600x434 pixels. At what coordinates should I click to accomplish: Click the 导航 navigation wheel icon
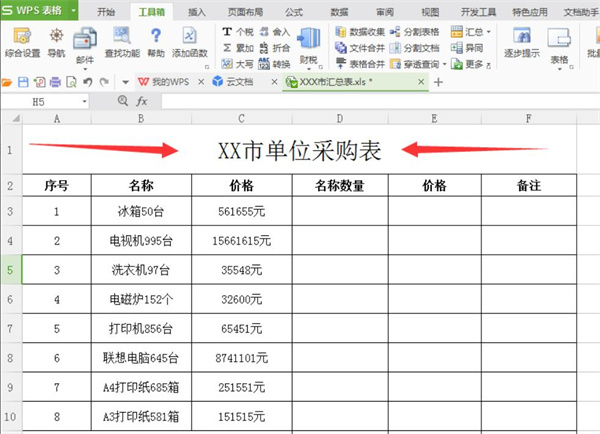(56, 36)
